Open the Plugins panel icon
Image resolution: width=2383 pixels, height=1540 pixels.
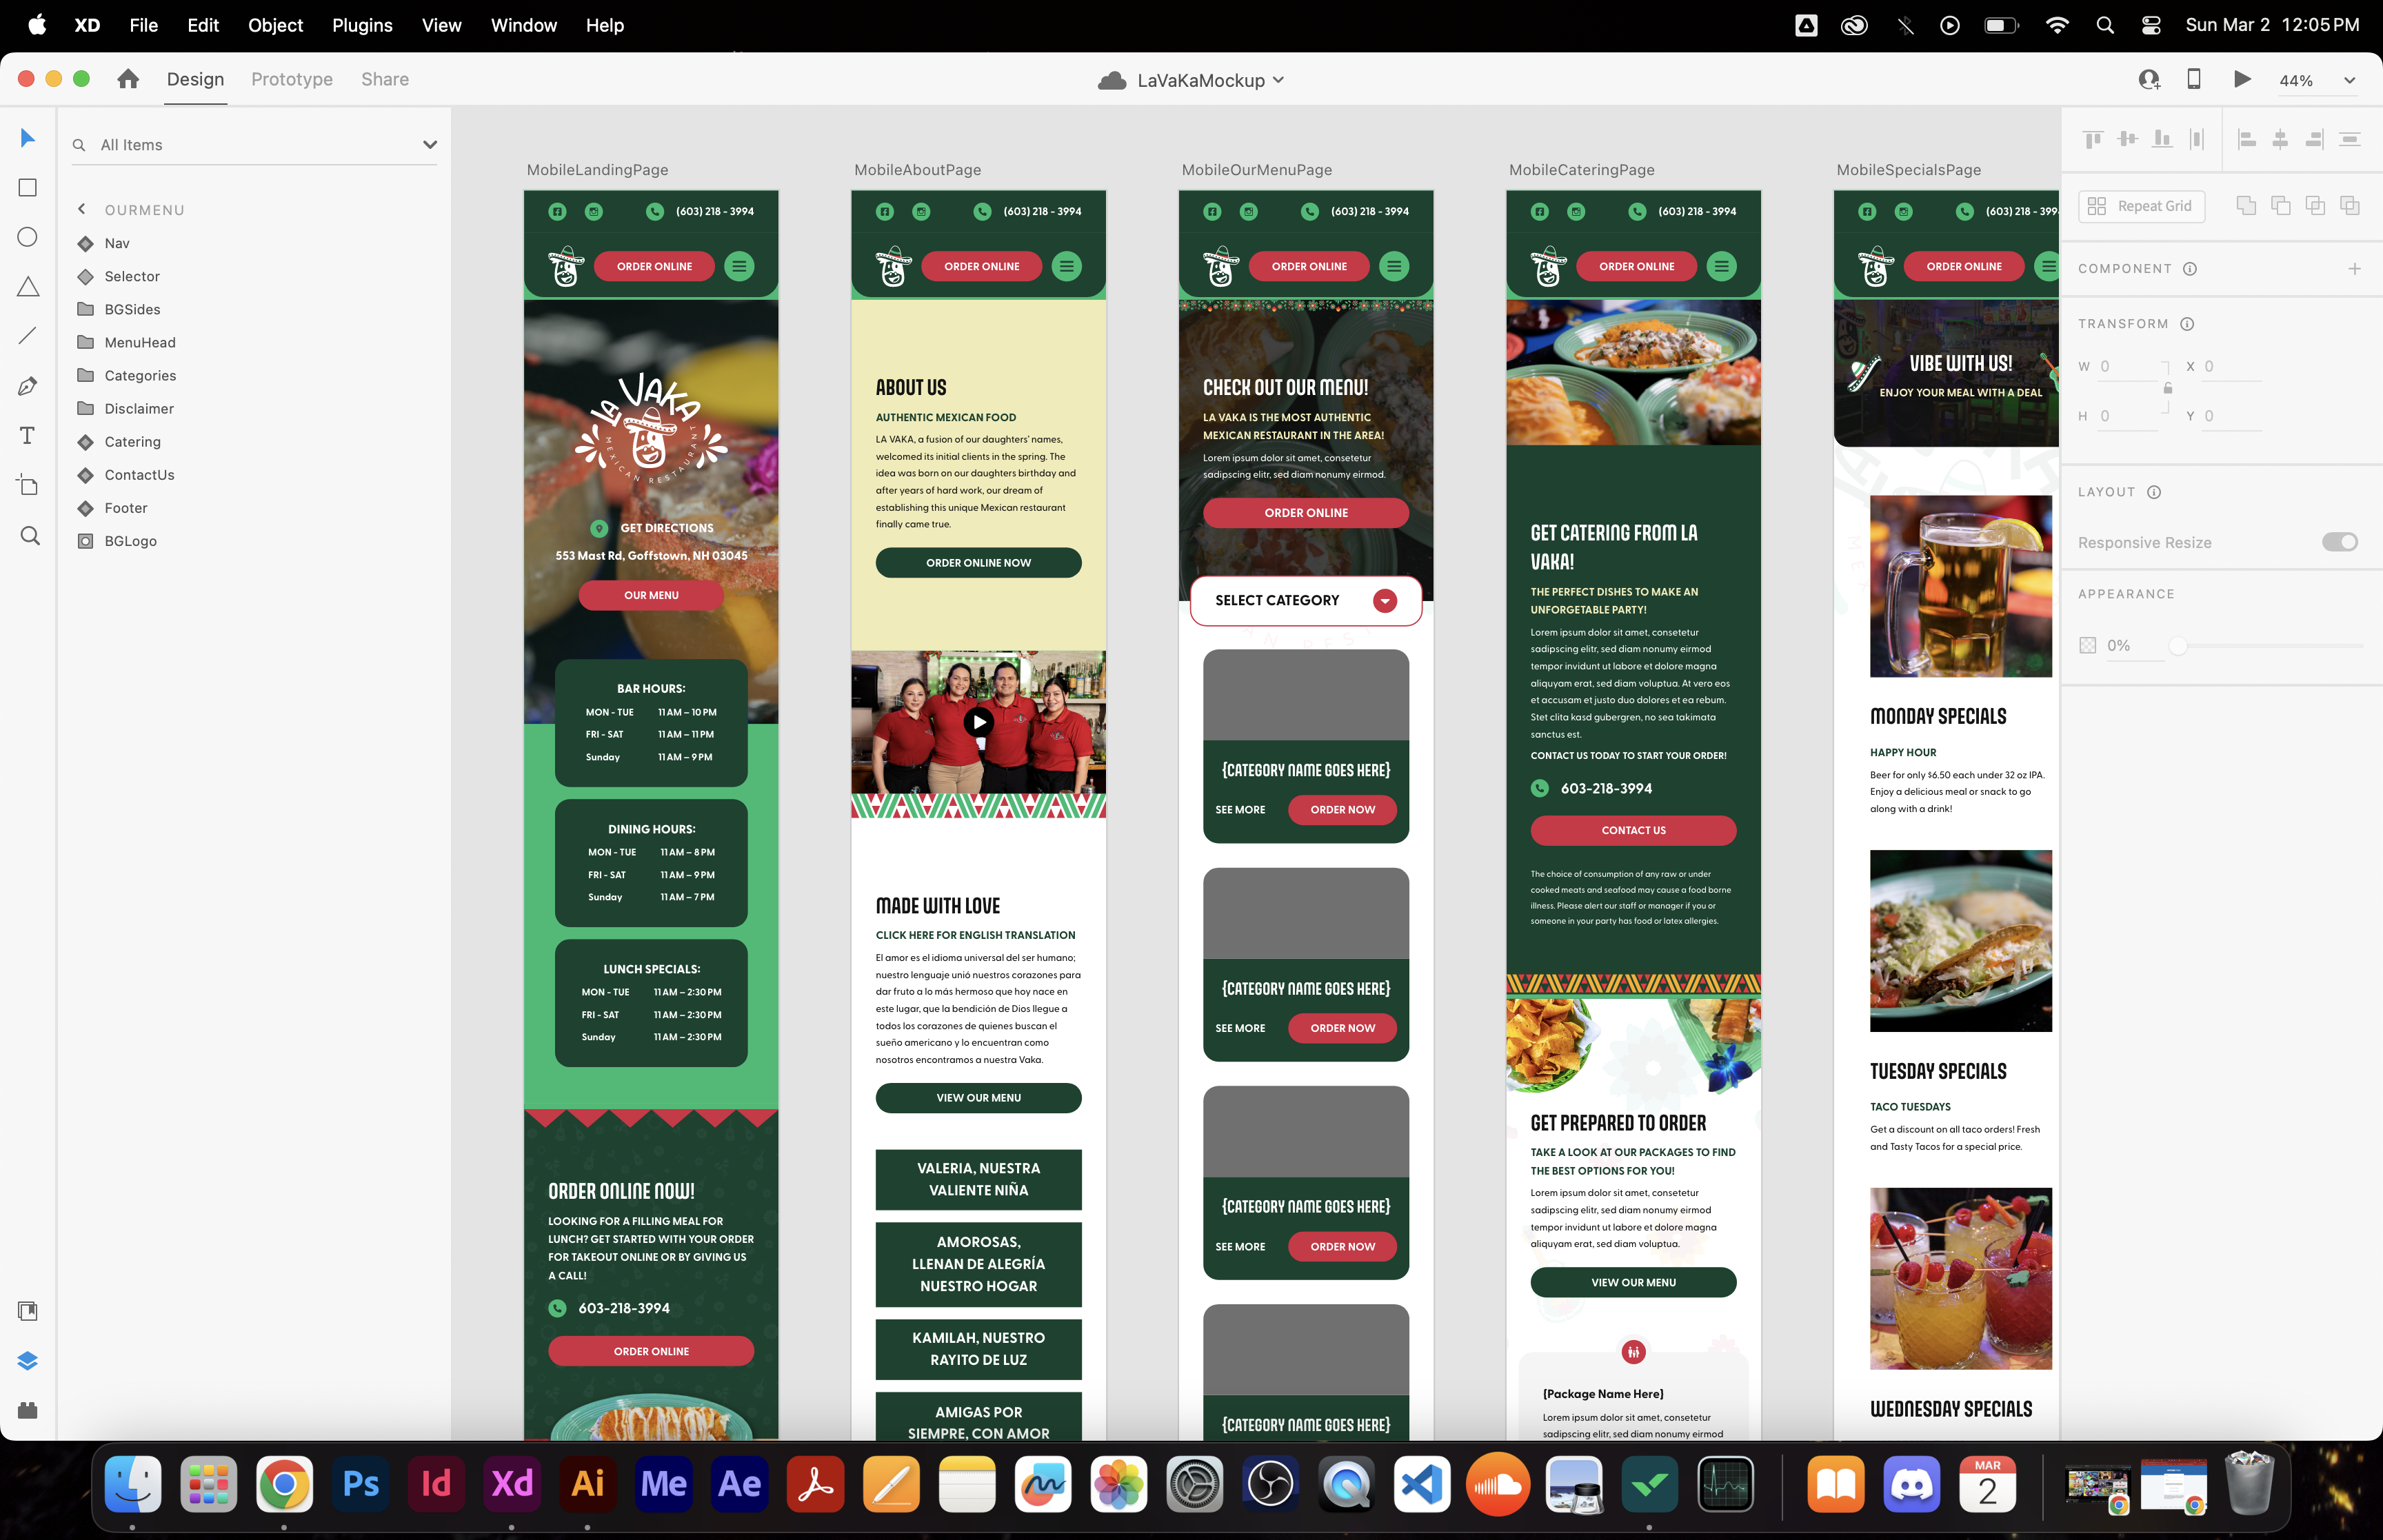(28, 1410)
